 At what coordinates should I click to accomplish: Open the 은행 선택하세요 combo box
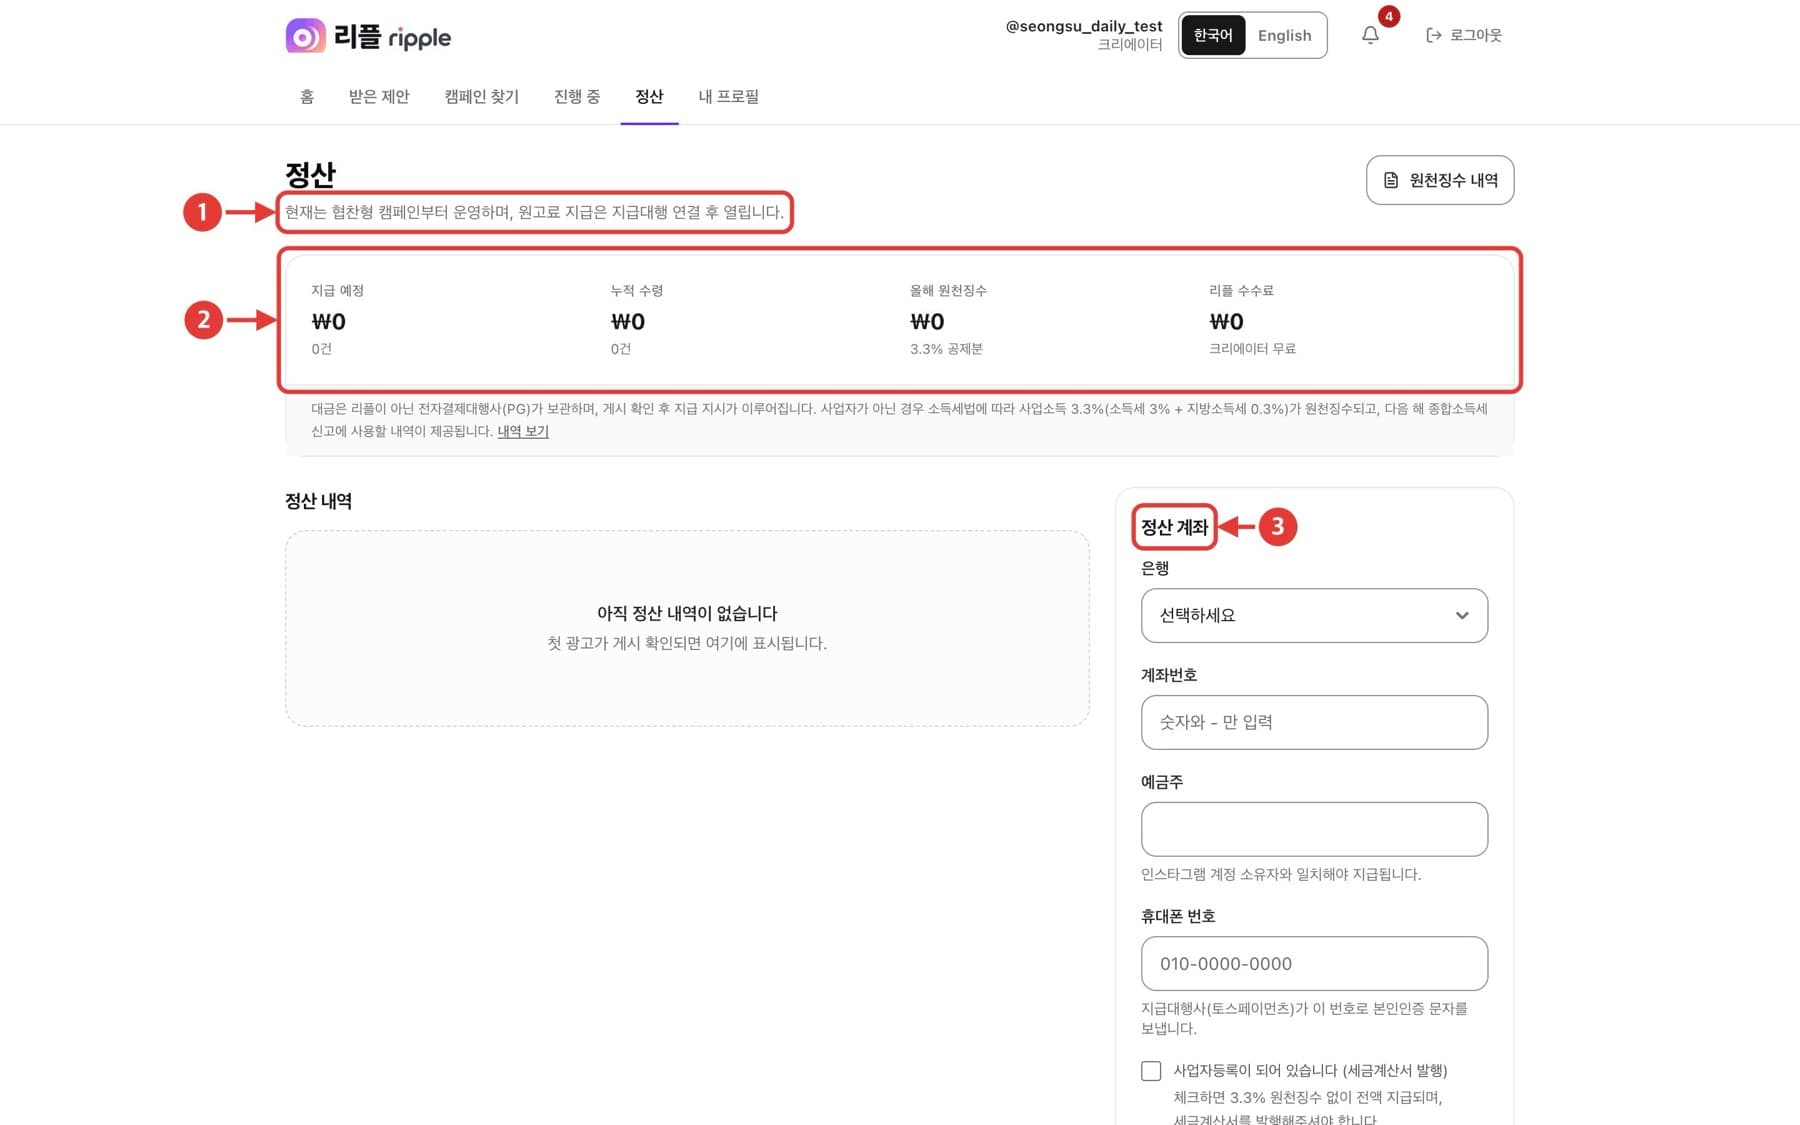click(1314, 615)
